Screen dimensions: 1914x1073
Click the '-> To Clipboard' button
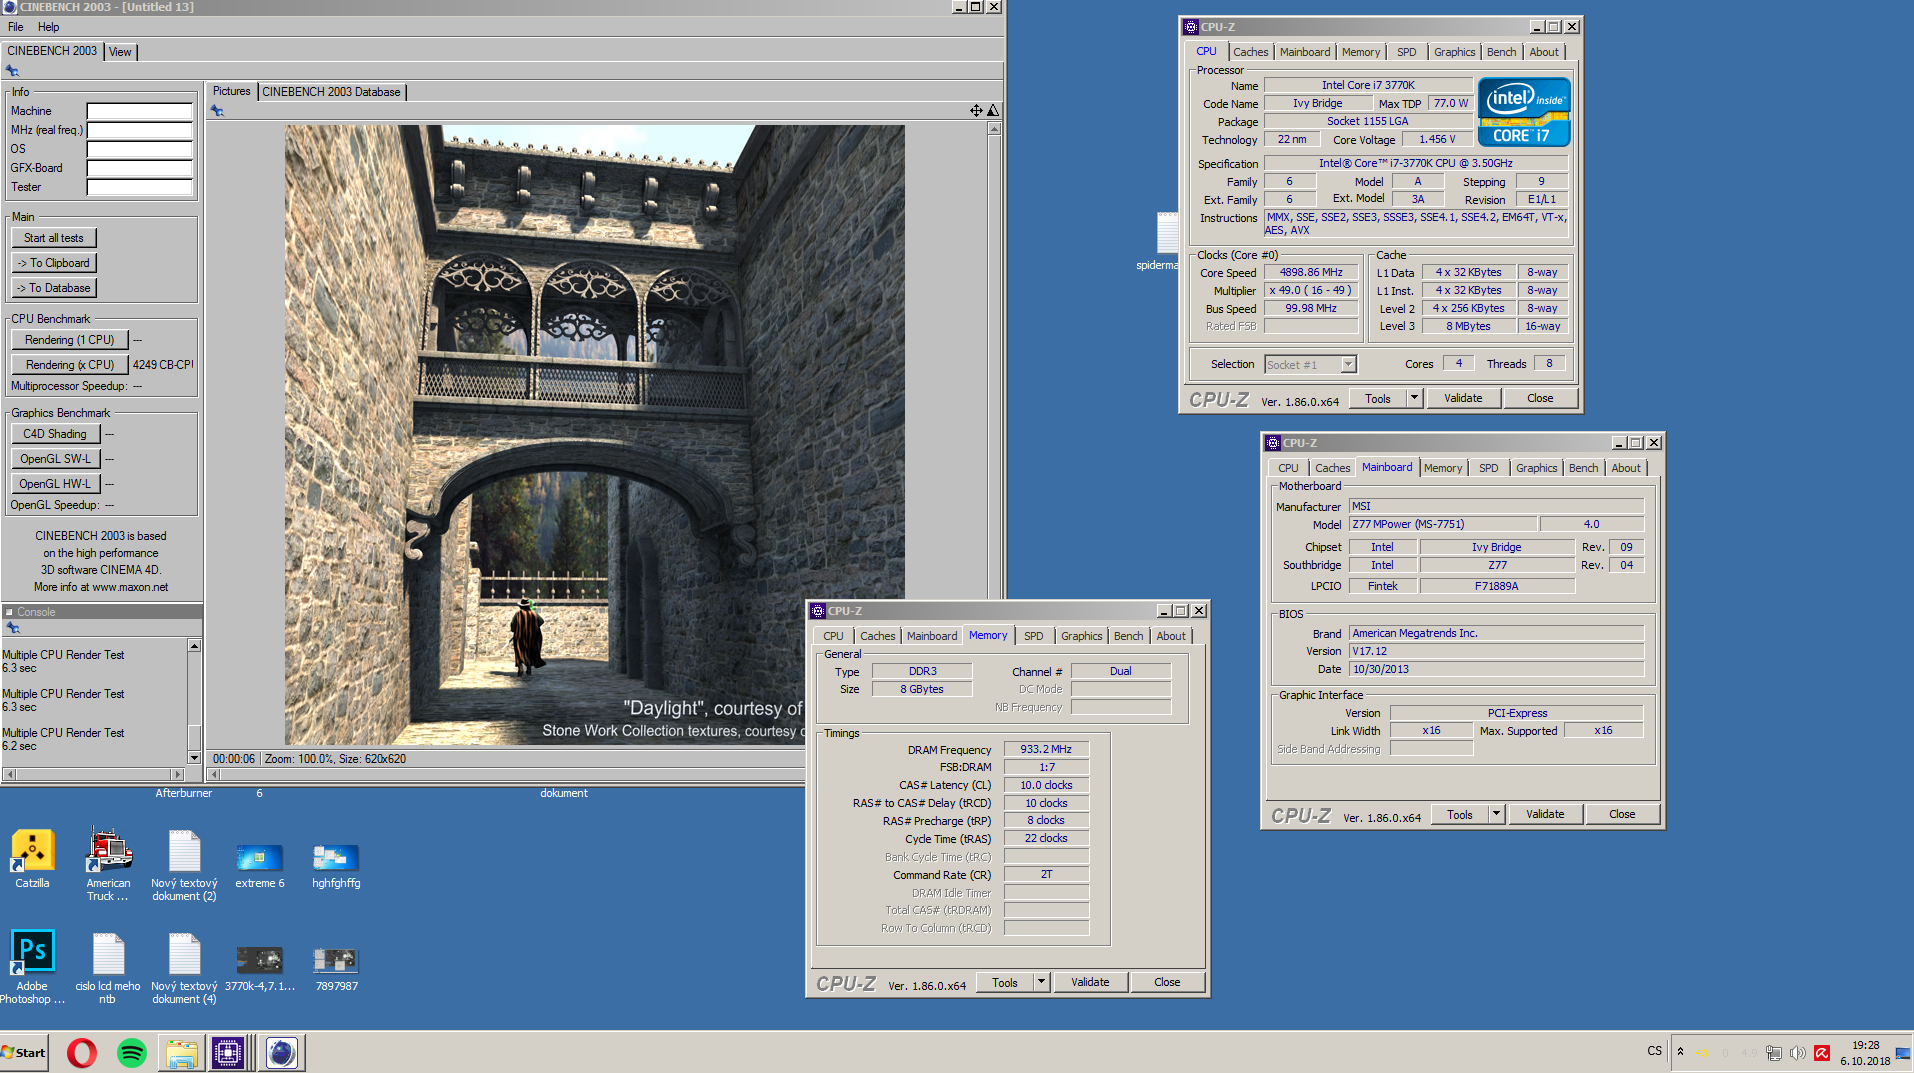click(54, 263)
